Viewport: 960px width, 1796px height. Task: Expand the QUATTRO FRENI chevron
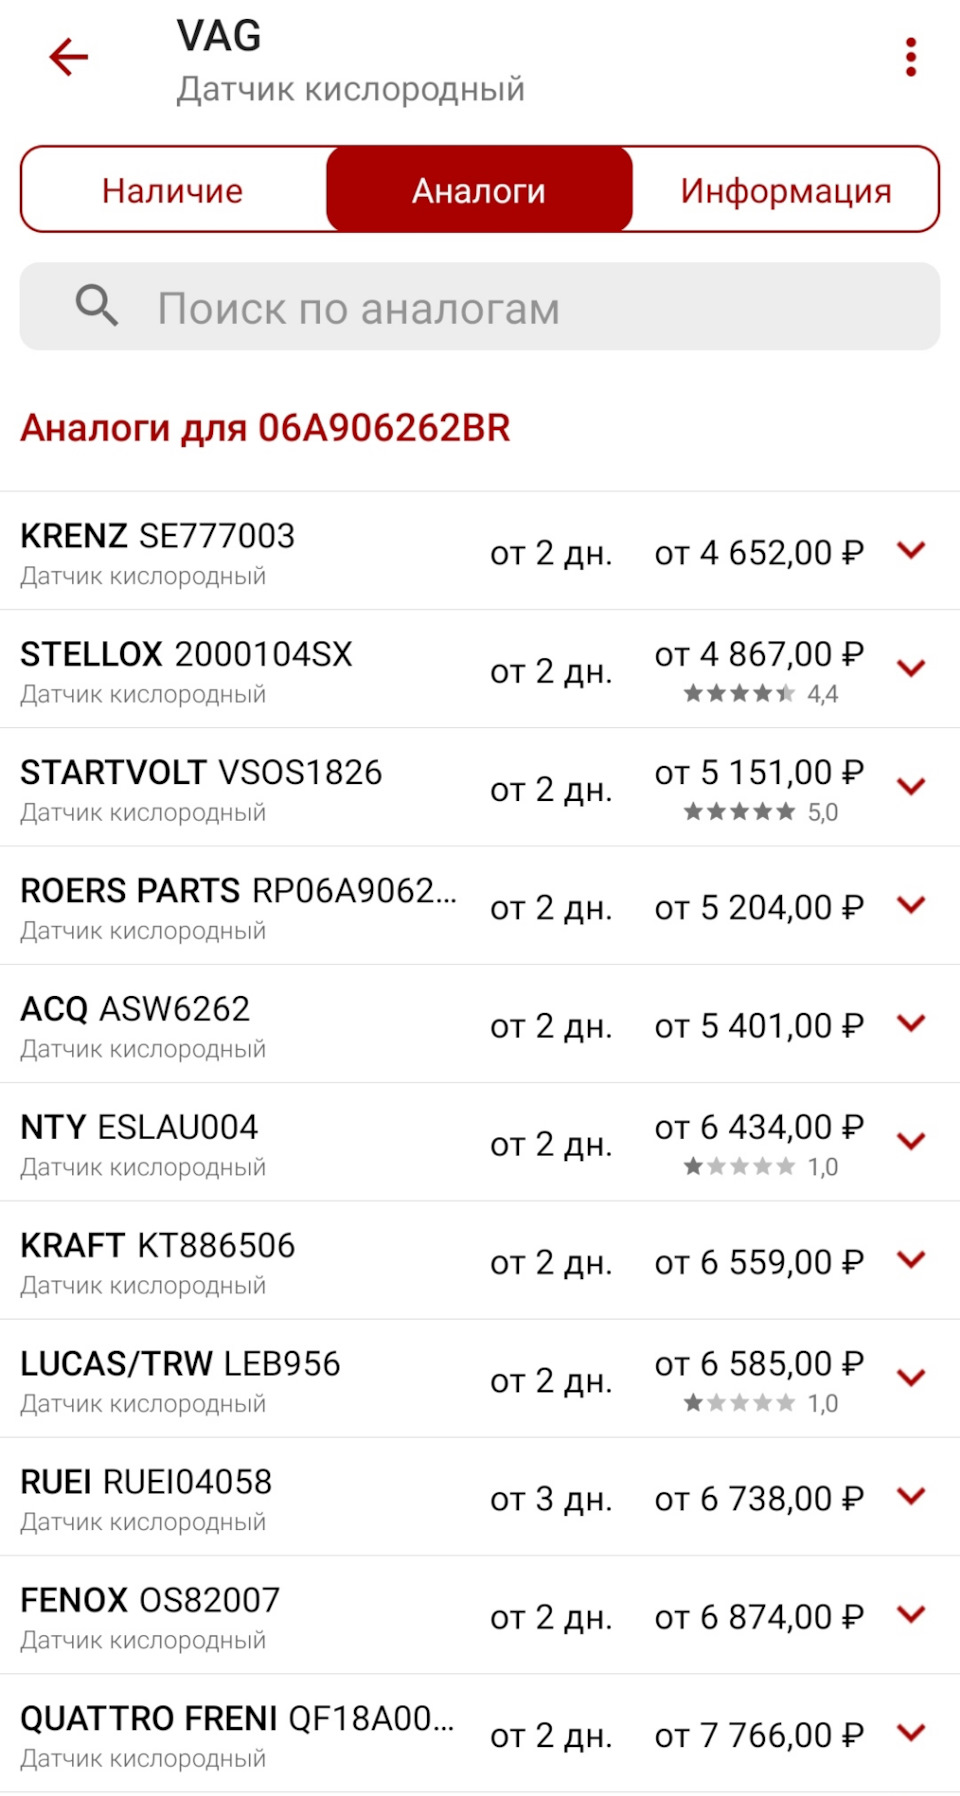911,1732
